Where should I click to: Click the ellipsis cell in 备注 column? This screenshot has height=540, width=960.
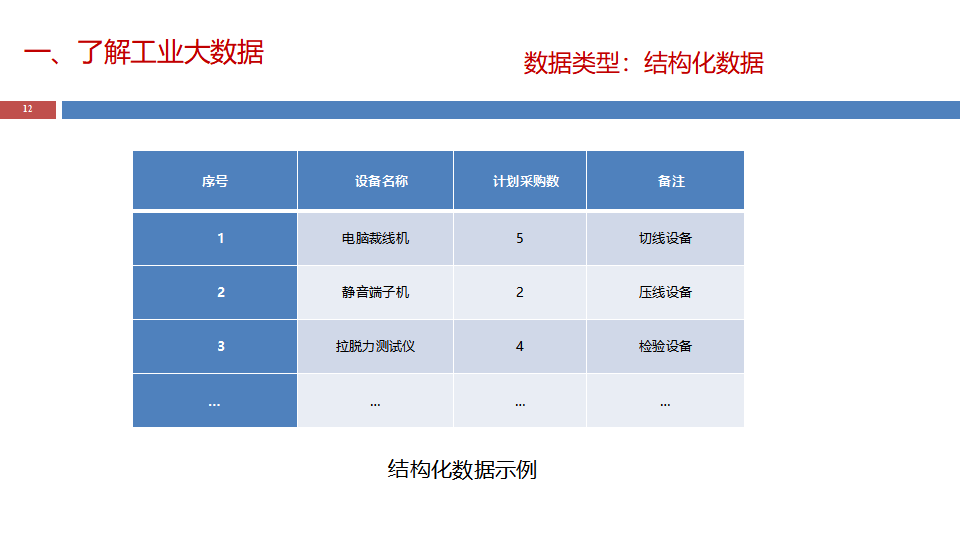pos(666,400)
